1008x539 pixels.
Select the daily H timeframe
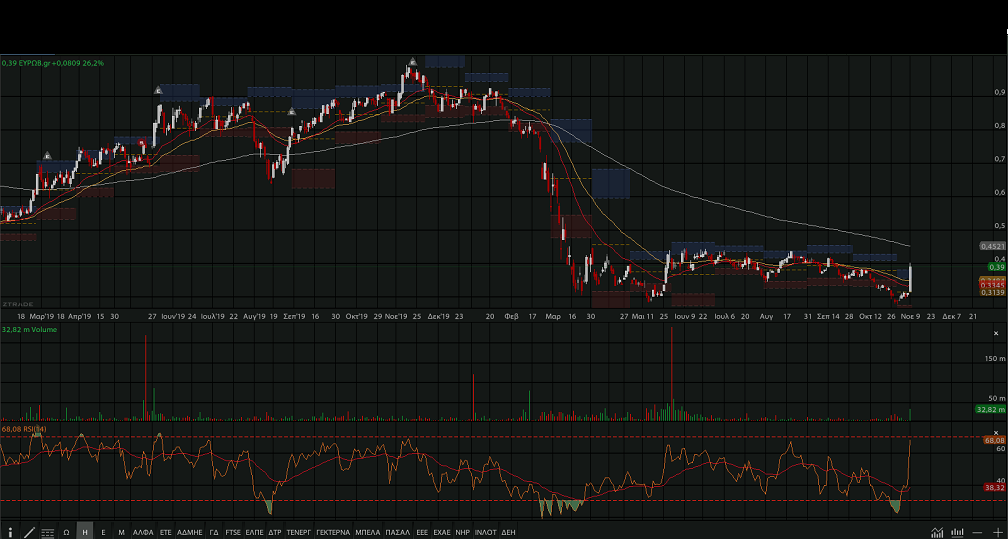(85, 532)
